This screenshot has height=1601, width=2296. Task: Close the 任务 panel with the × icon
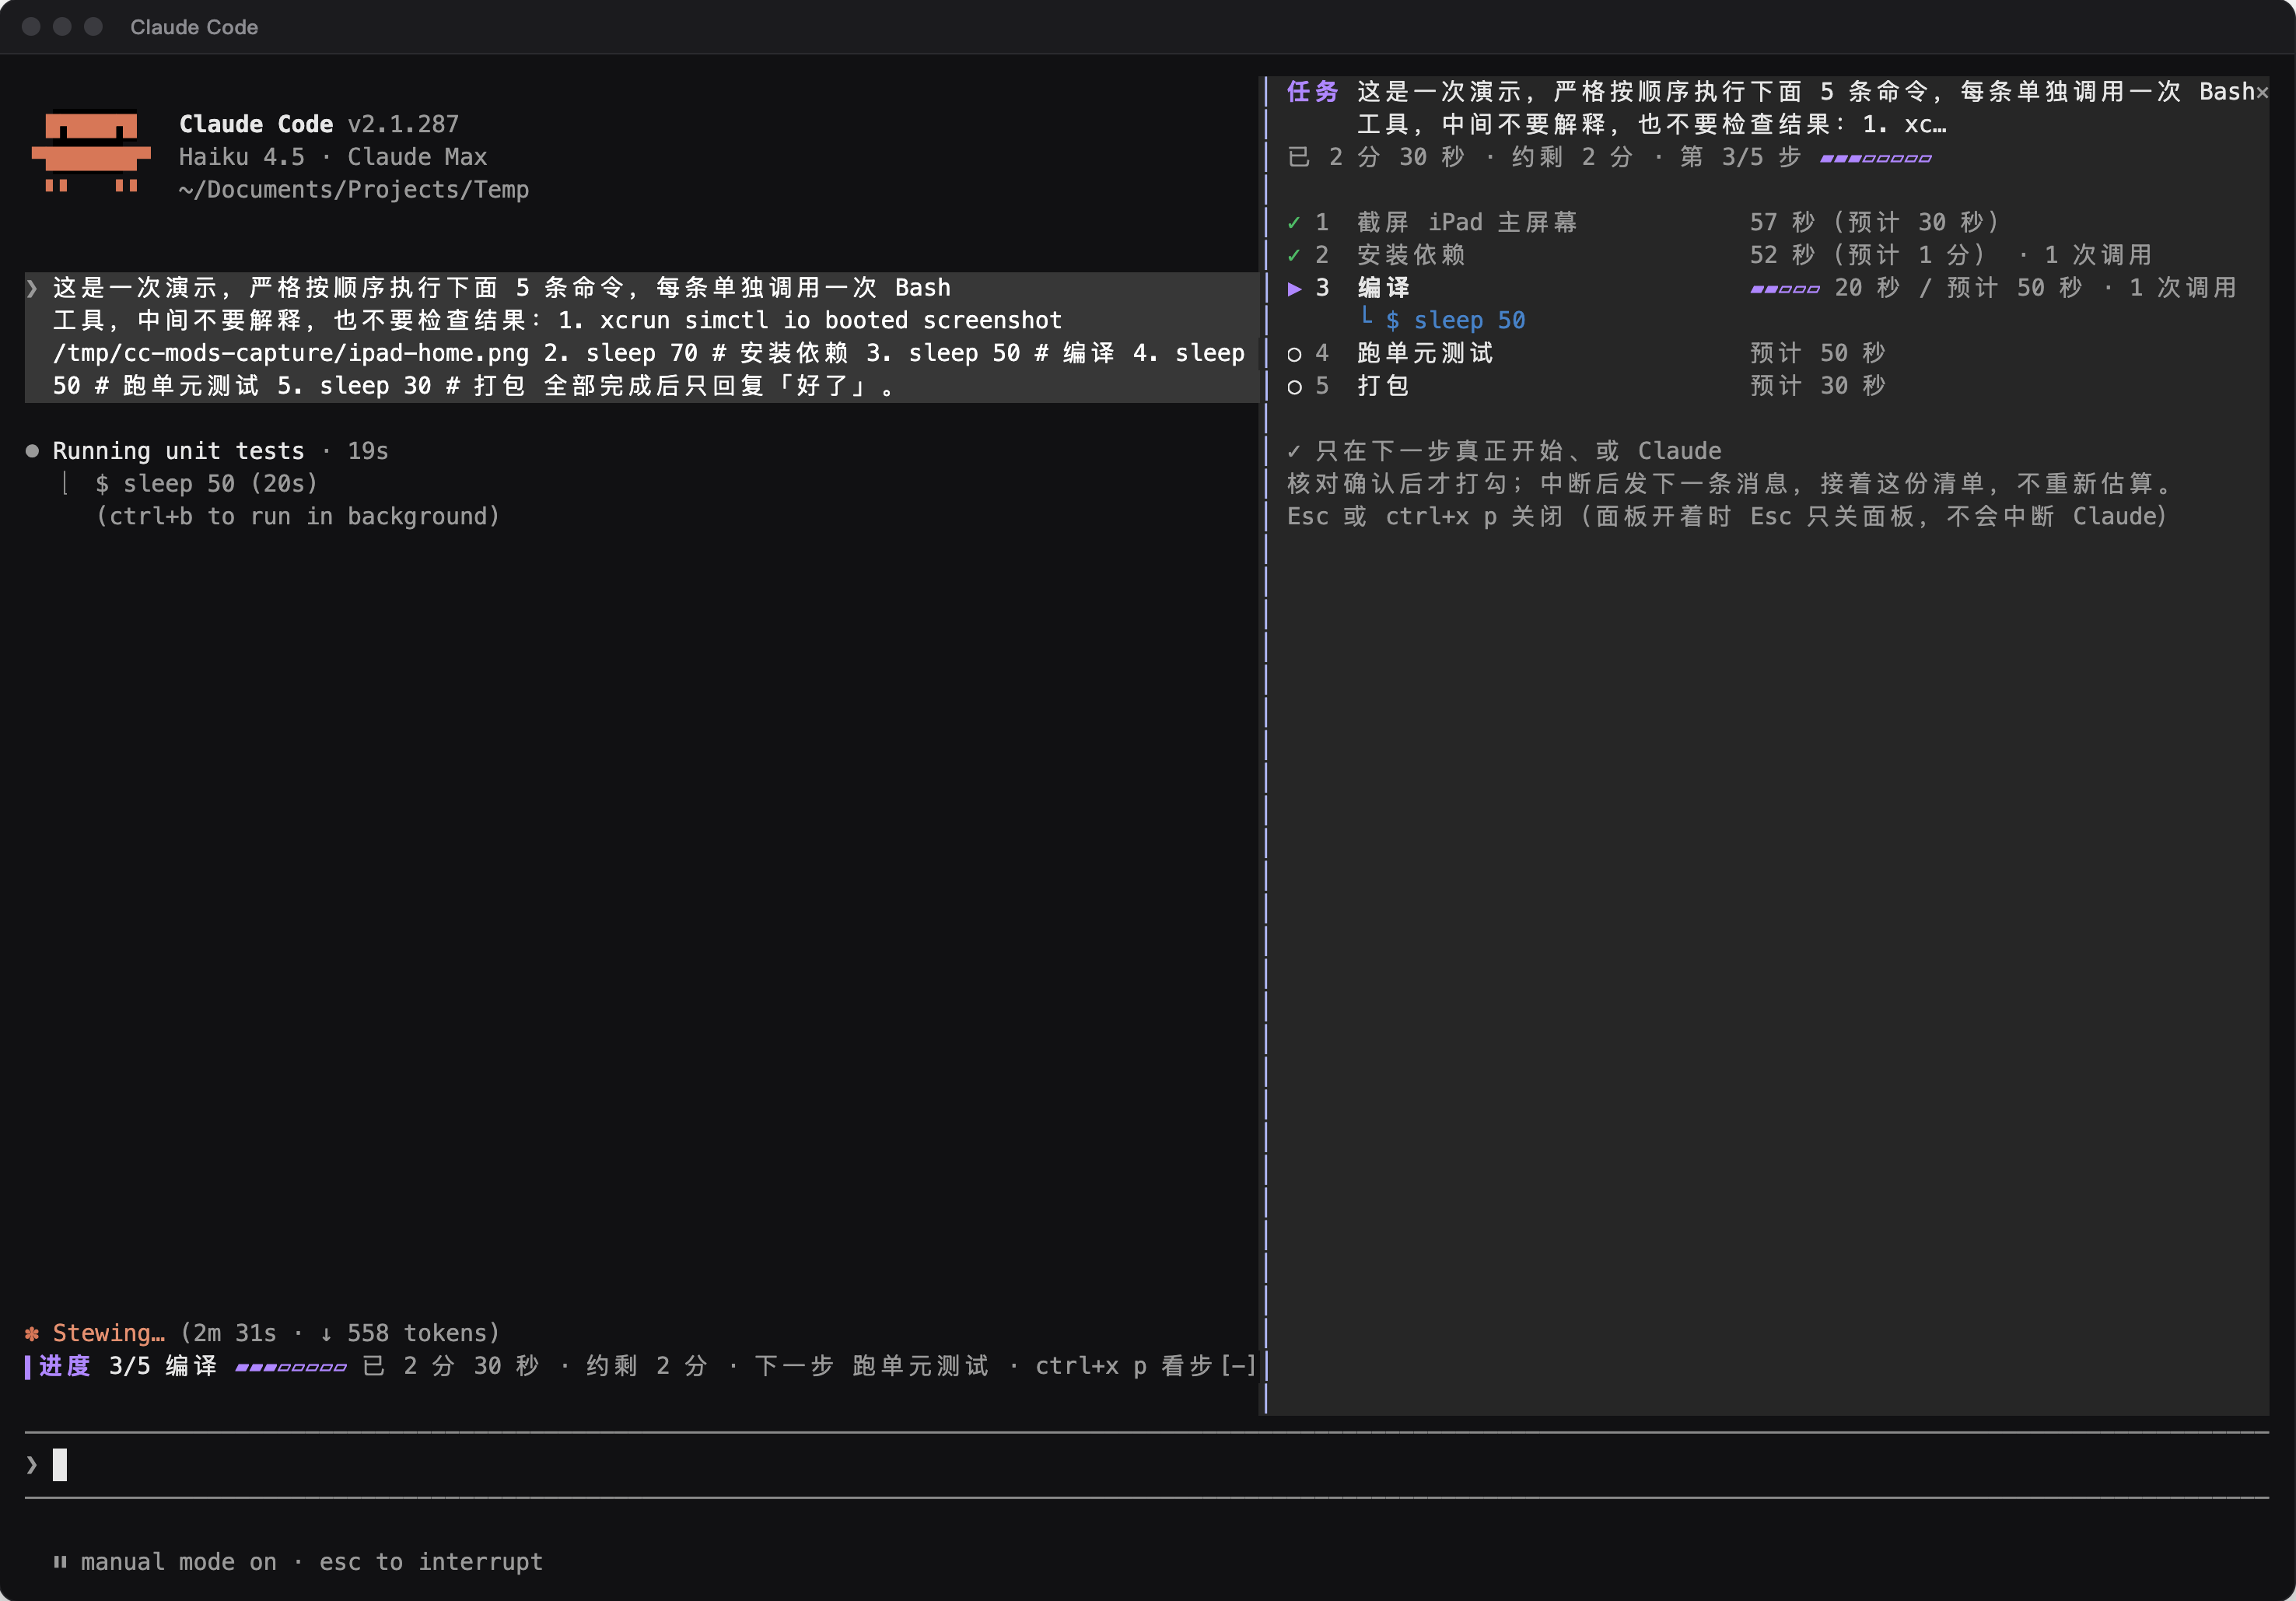click(x=2261, y=92)
